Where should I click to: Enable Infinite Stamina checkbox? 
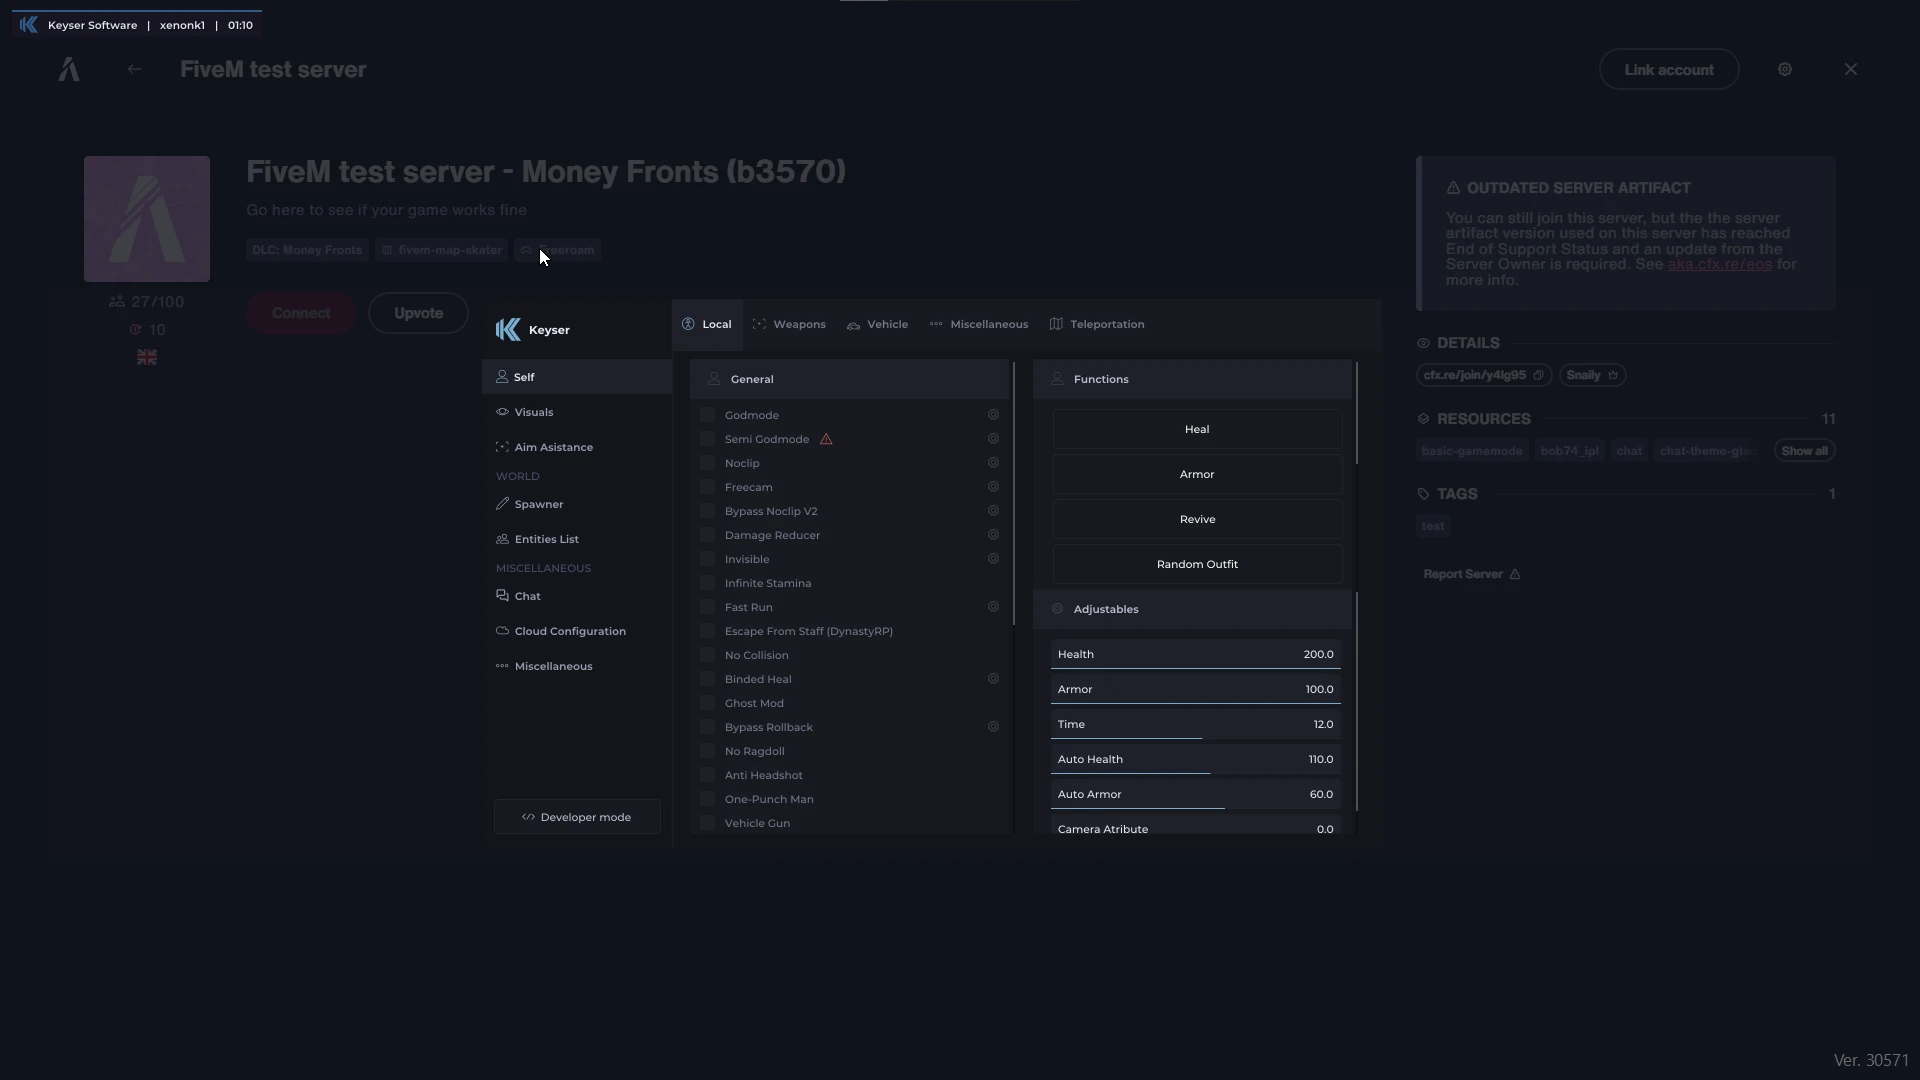tap(708, 583)
